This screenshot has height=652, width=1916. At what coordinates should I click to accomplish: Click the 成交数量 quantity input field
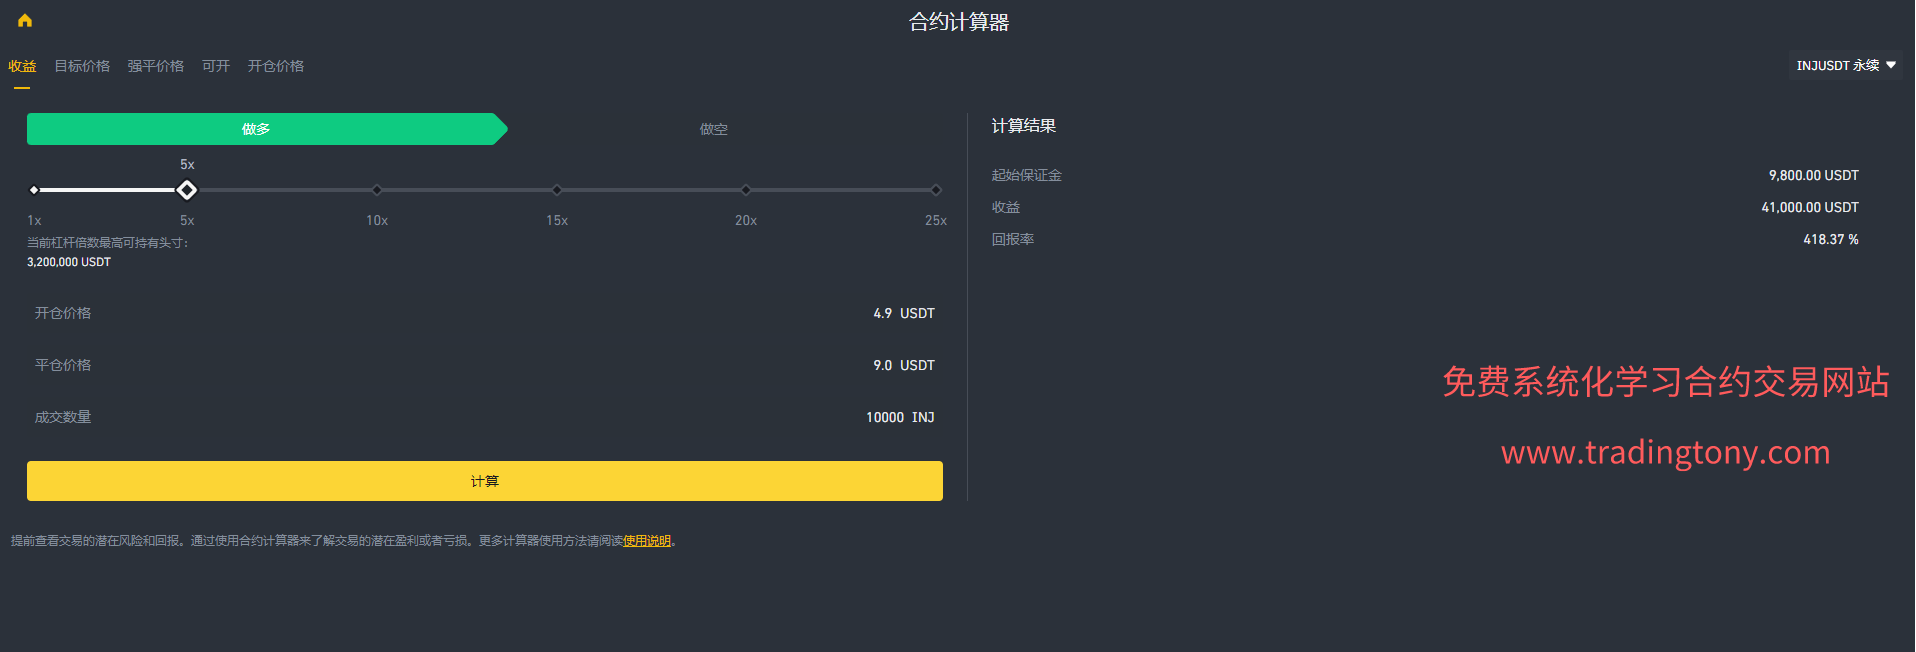(x=485, y=417)
